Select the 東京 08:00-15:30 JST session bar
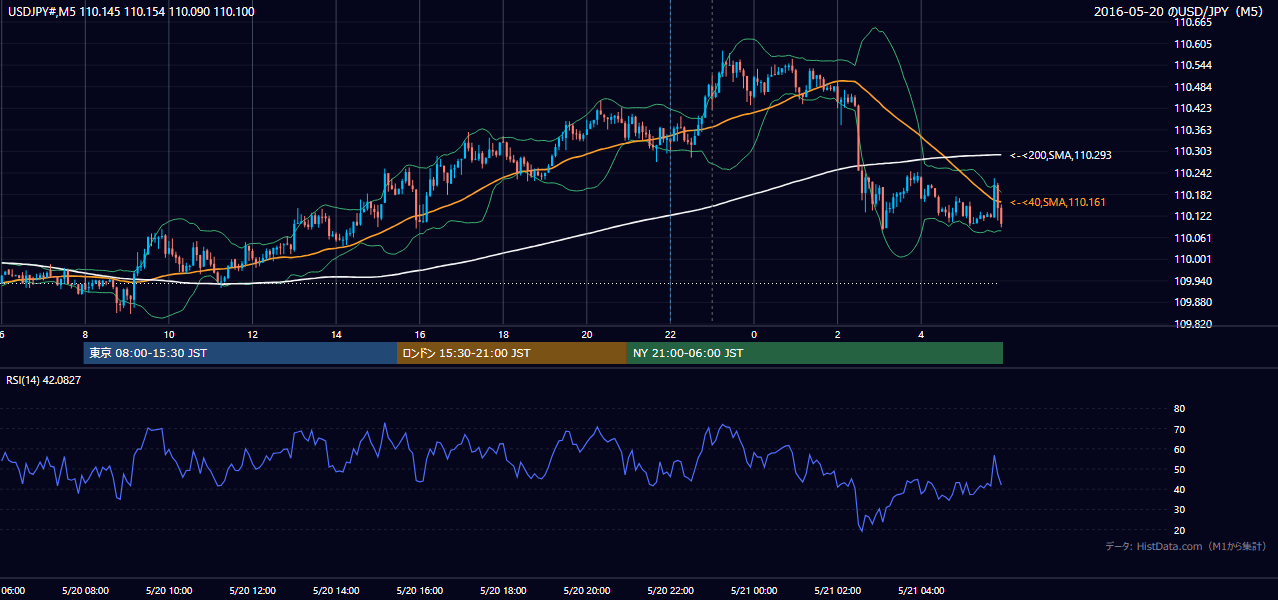1278x600 pixels. pos(240,353)
